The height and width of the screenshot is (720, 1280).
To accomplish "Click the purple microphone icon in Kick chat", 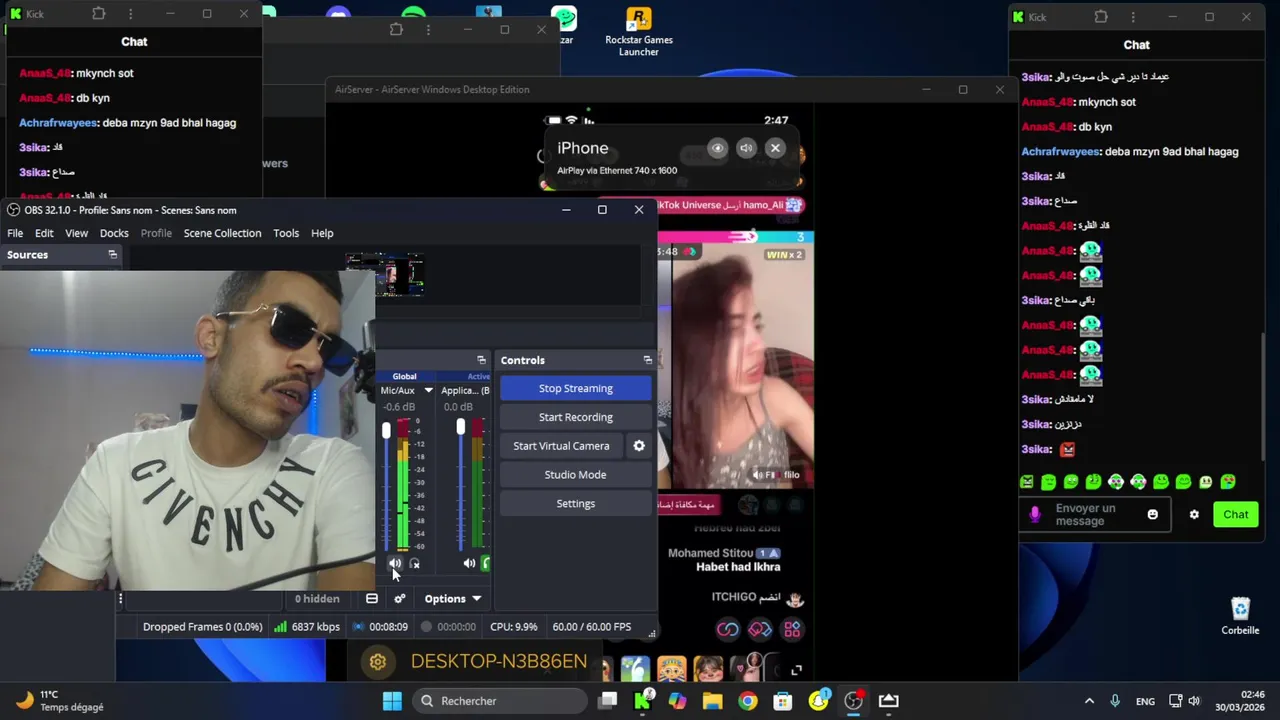I will [1035, 514].
